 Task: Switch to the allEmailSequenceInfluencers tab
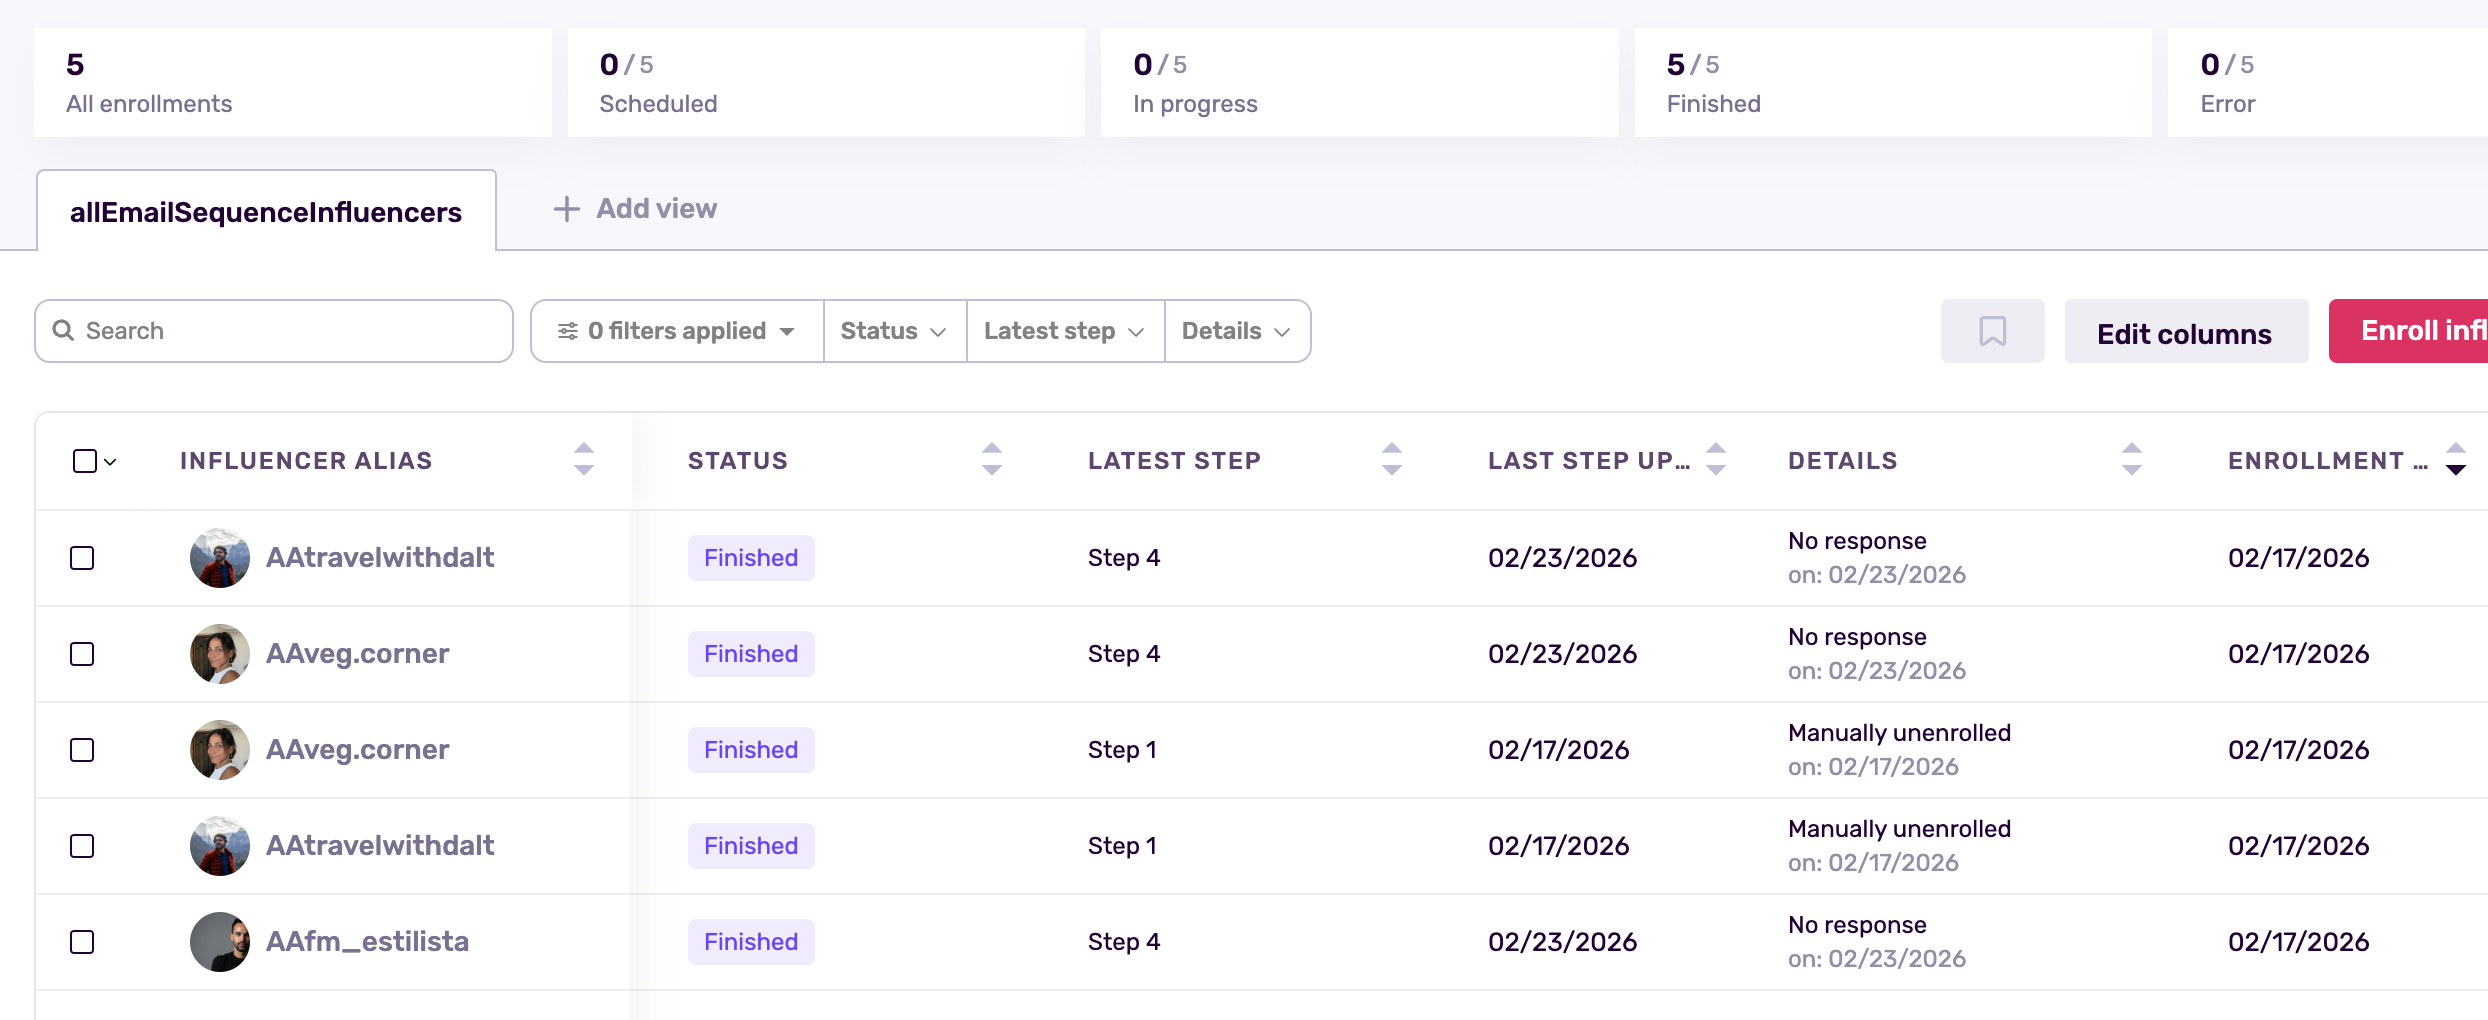pyautogui.click(x=265, y=210)
